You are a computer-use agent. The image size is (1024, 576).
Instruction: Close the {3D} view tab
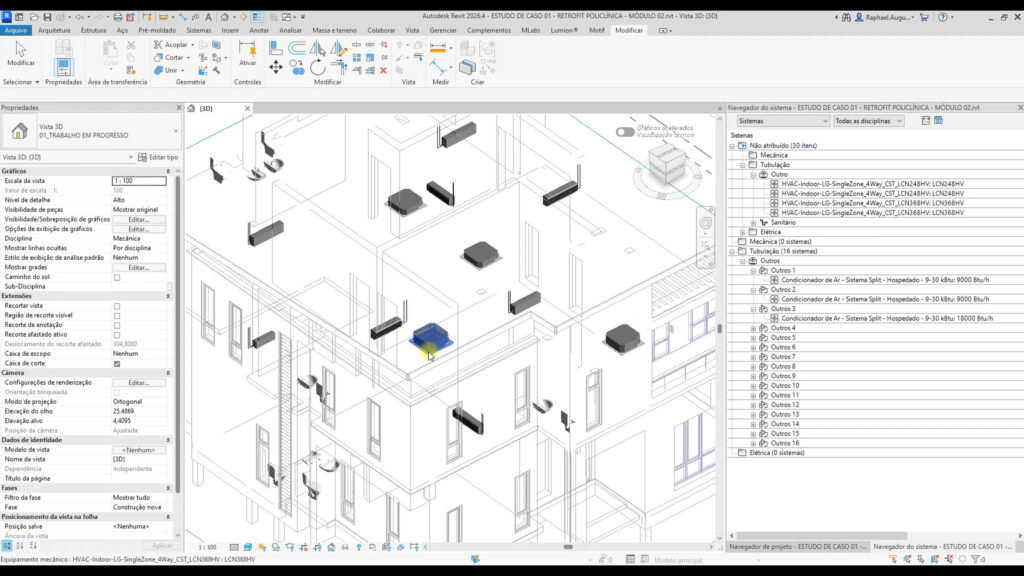(248, 108)
